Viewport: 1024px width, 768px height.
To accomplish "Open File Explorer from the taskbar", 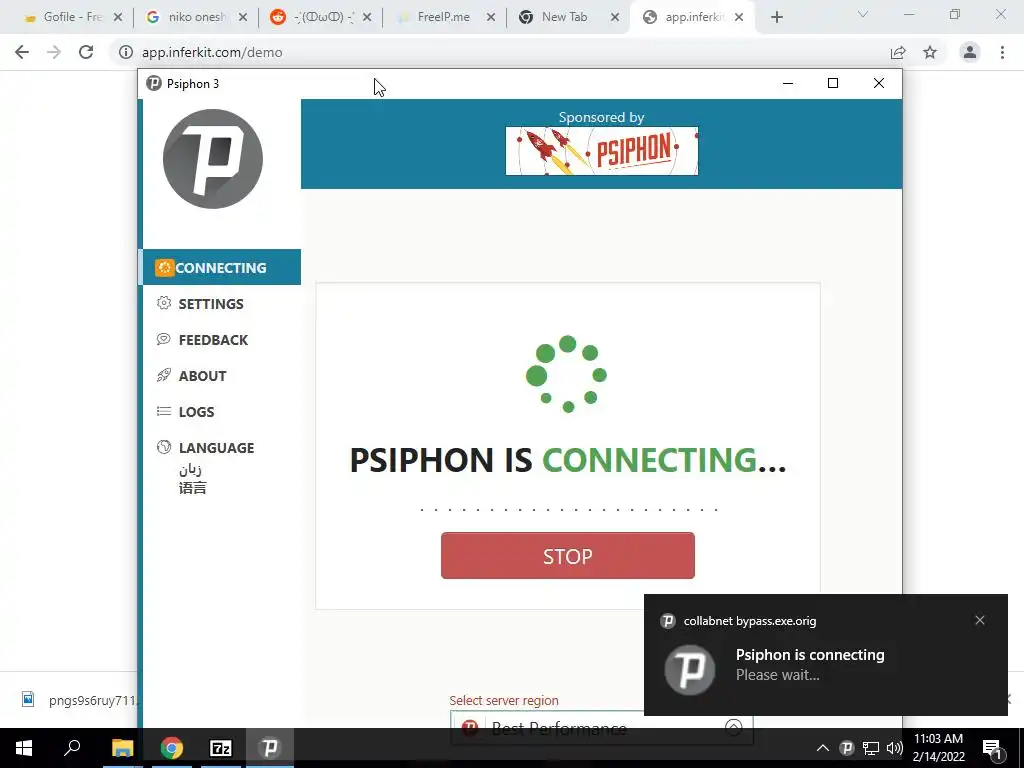I will pos(122,748).
